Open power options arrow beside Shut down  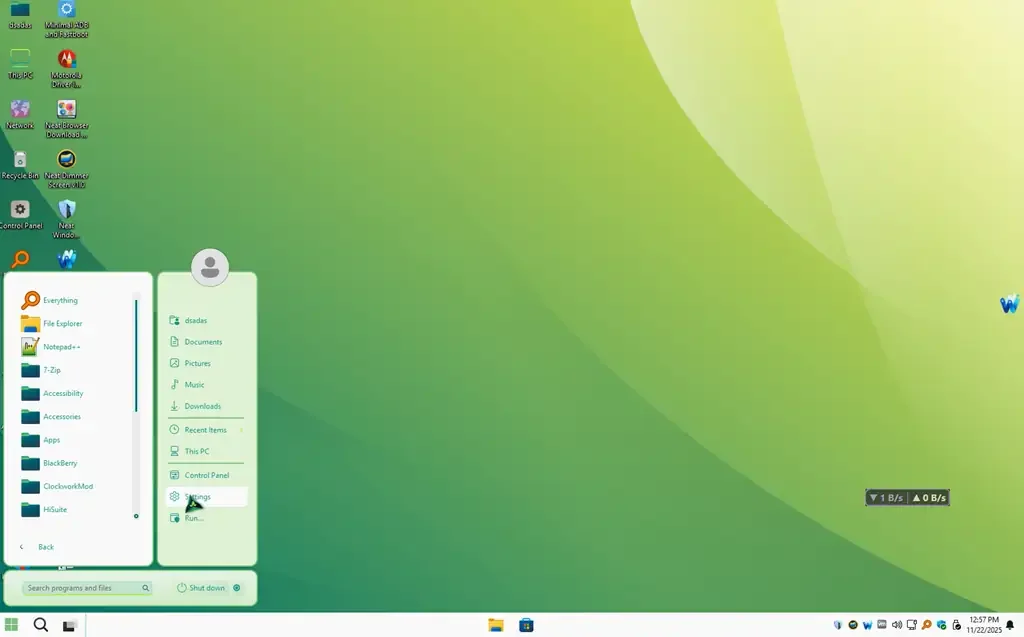236,588
